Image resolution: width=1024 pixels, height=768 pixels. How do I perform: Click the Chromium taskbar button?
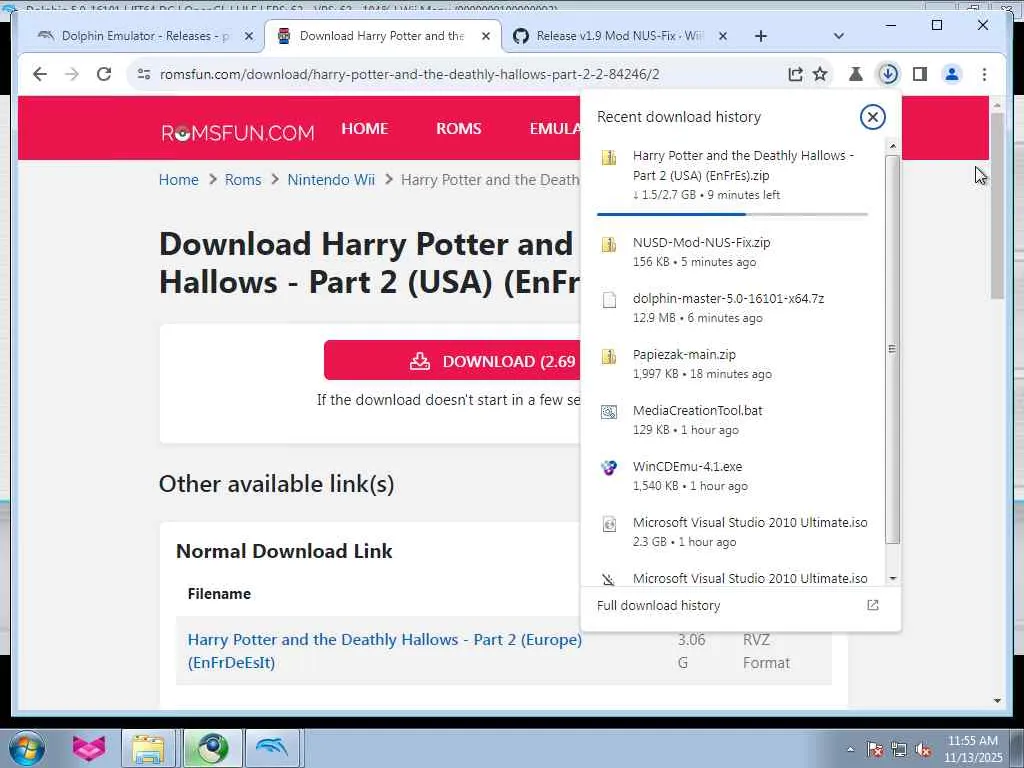click(210, 748)
